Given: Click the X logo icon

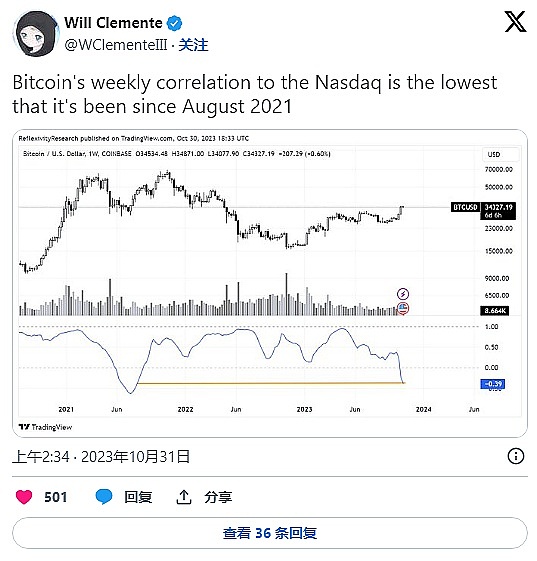Looking at the screenshot, I should tap(515, 21).
